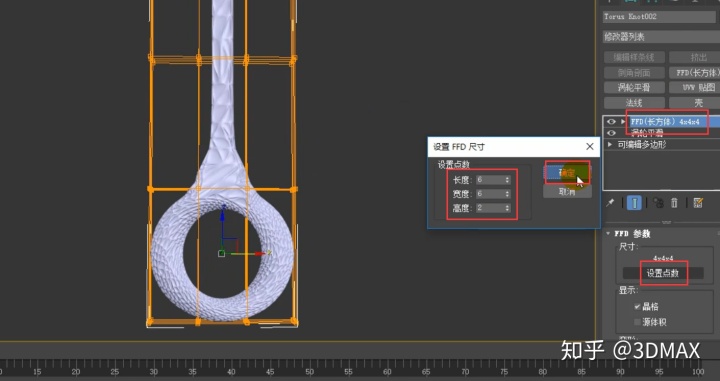Open configure modifier sets icon
Viewport: 720px width, 381px height.
[698, 203]
